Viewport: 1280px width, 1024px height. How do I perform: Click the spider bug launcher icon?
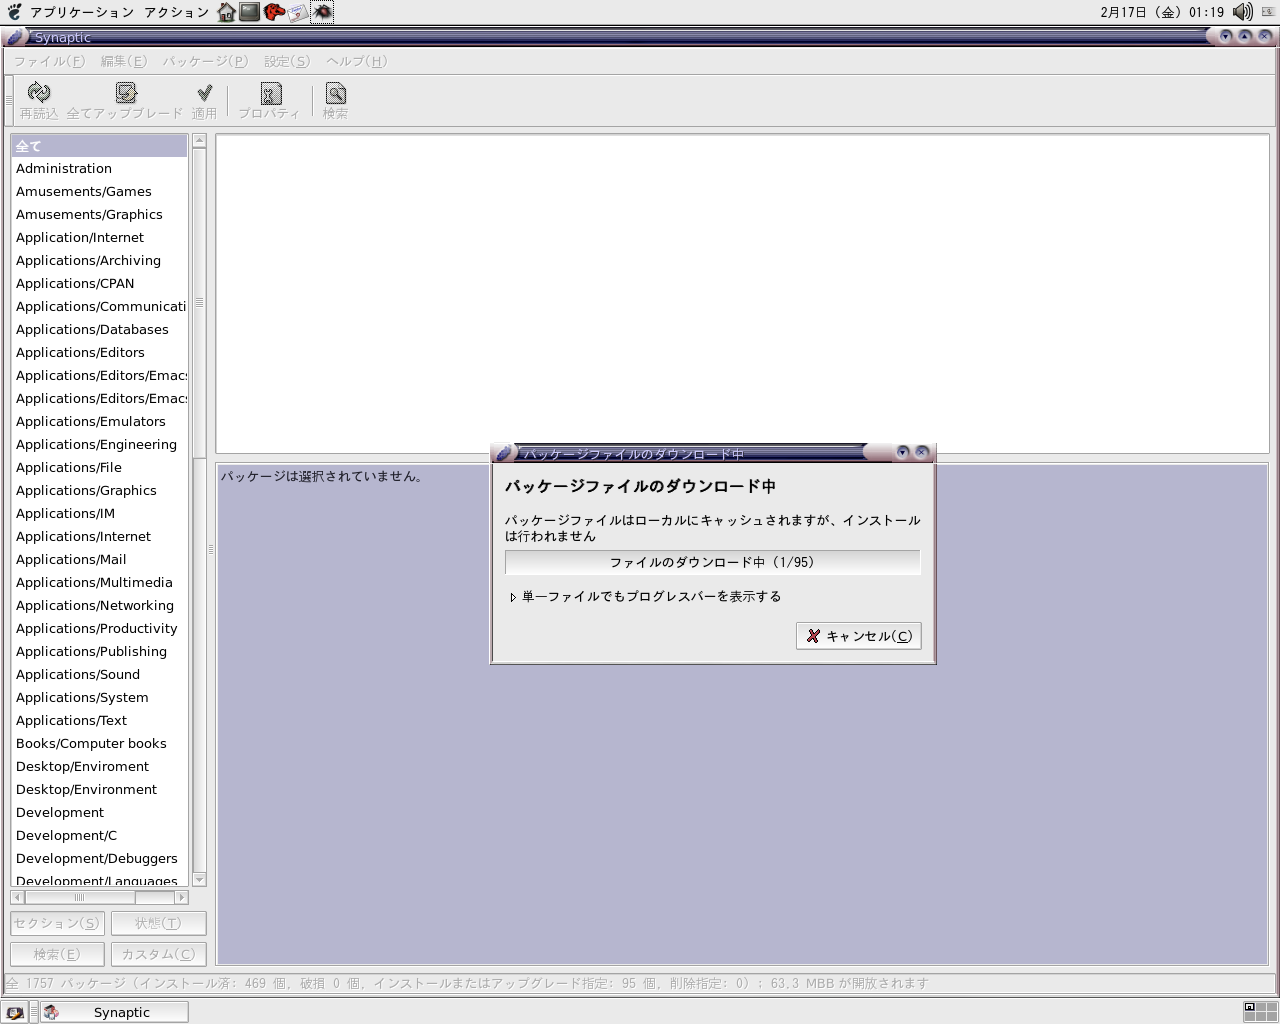322,12
